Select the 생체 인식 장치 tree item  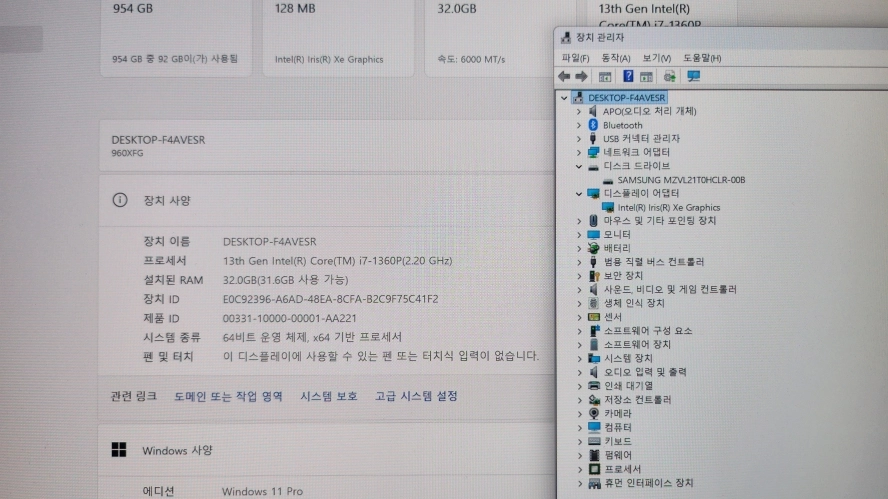[x=634, y=303]
